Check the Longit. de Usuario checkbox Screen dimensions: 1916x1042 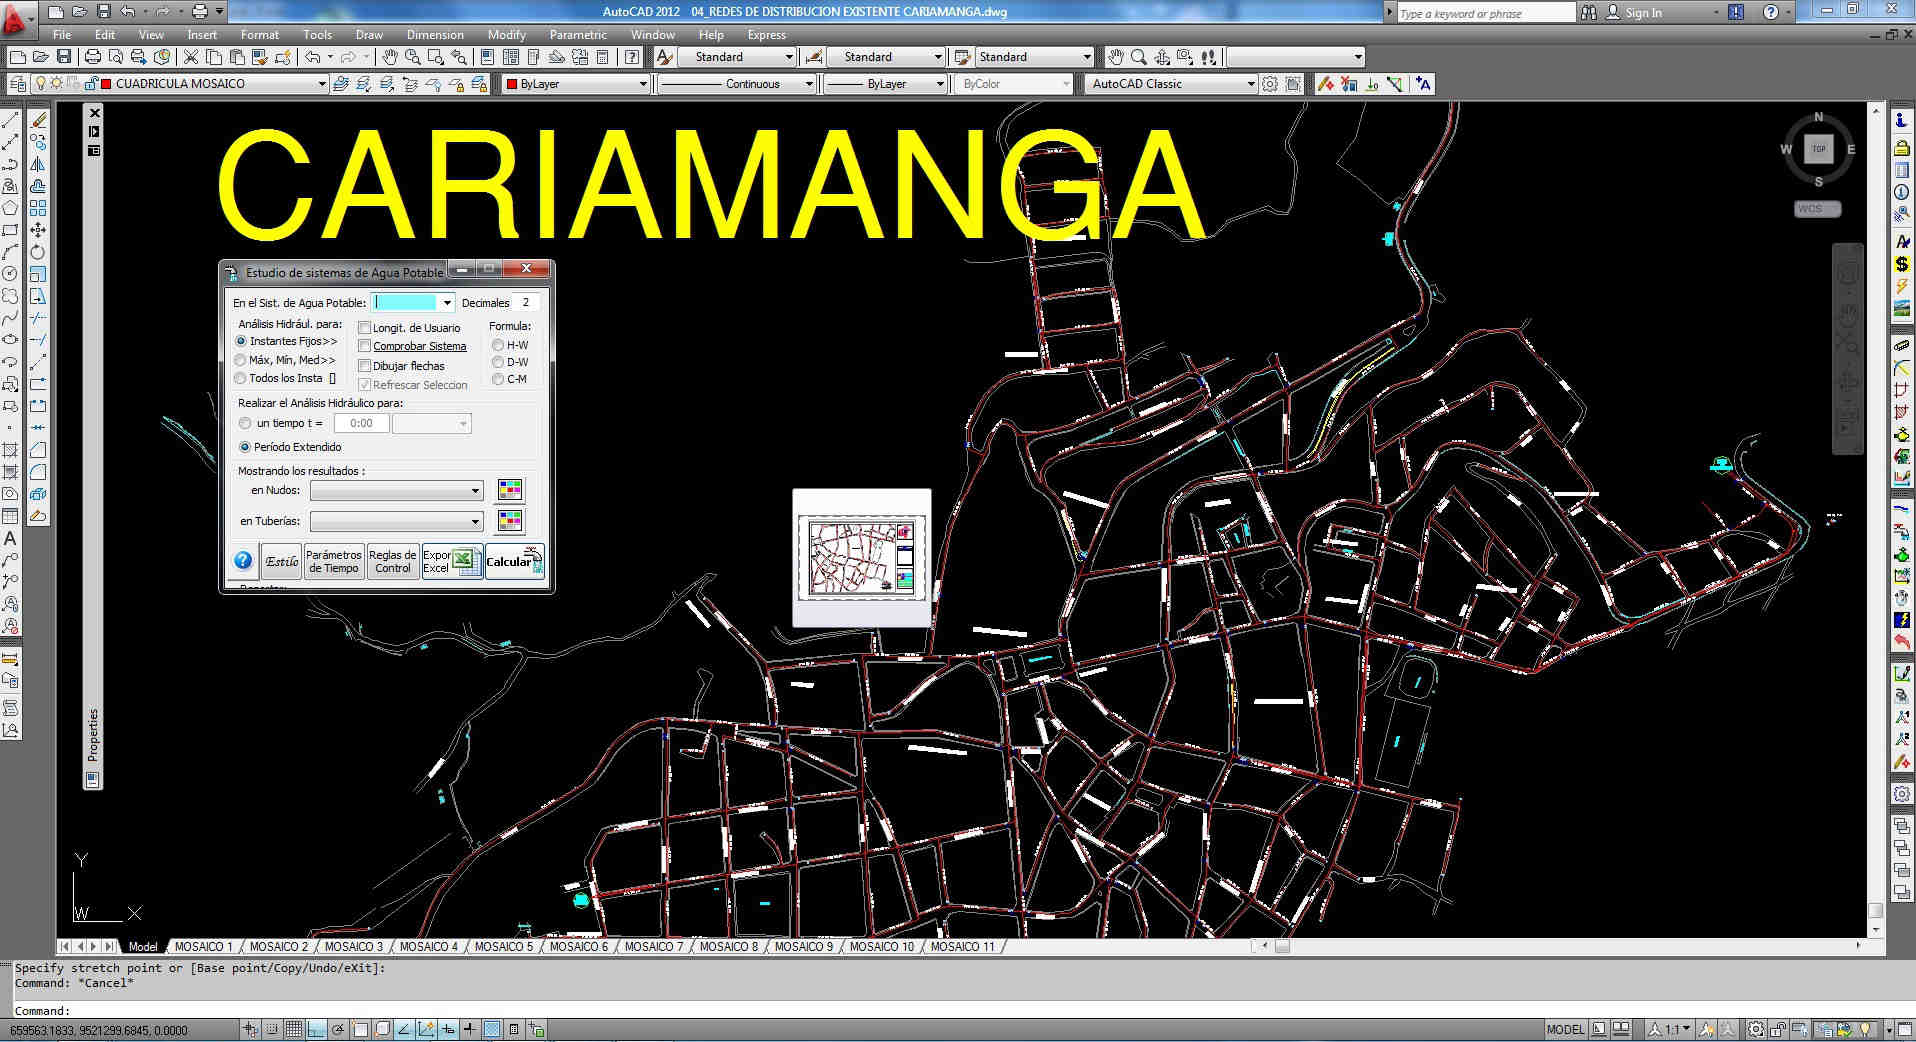(x=365, y=328)
